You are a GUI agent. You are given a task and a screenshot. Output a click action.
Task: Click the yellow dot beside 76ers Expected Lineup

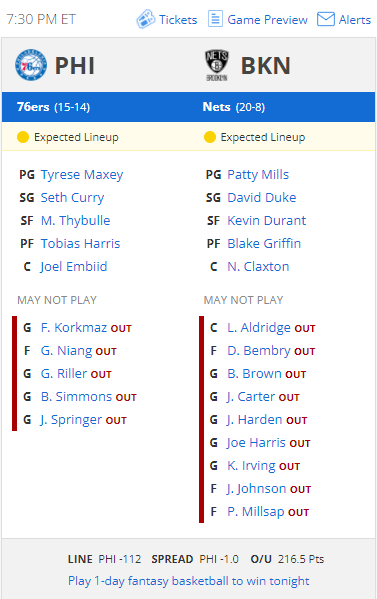[x=23, y=137]
